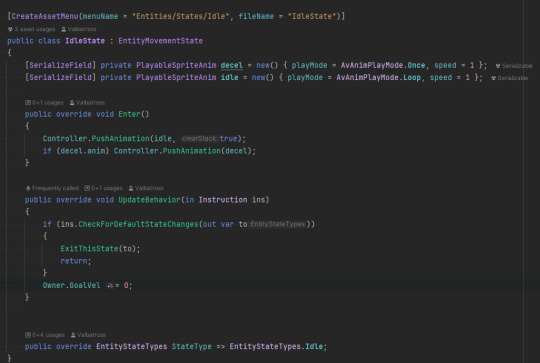Click the CheckForDefaultStateChanges method call
The width and height of the screenshot is (540, 363).
[x=138, y=224]
